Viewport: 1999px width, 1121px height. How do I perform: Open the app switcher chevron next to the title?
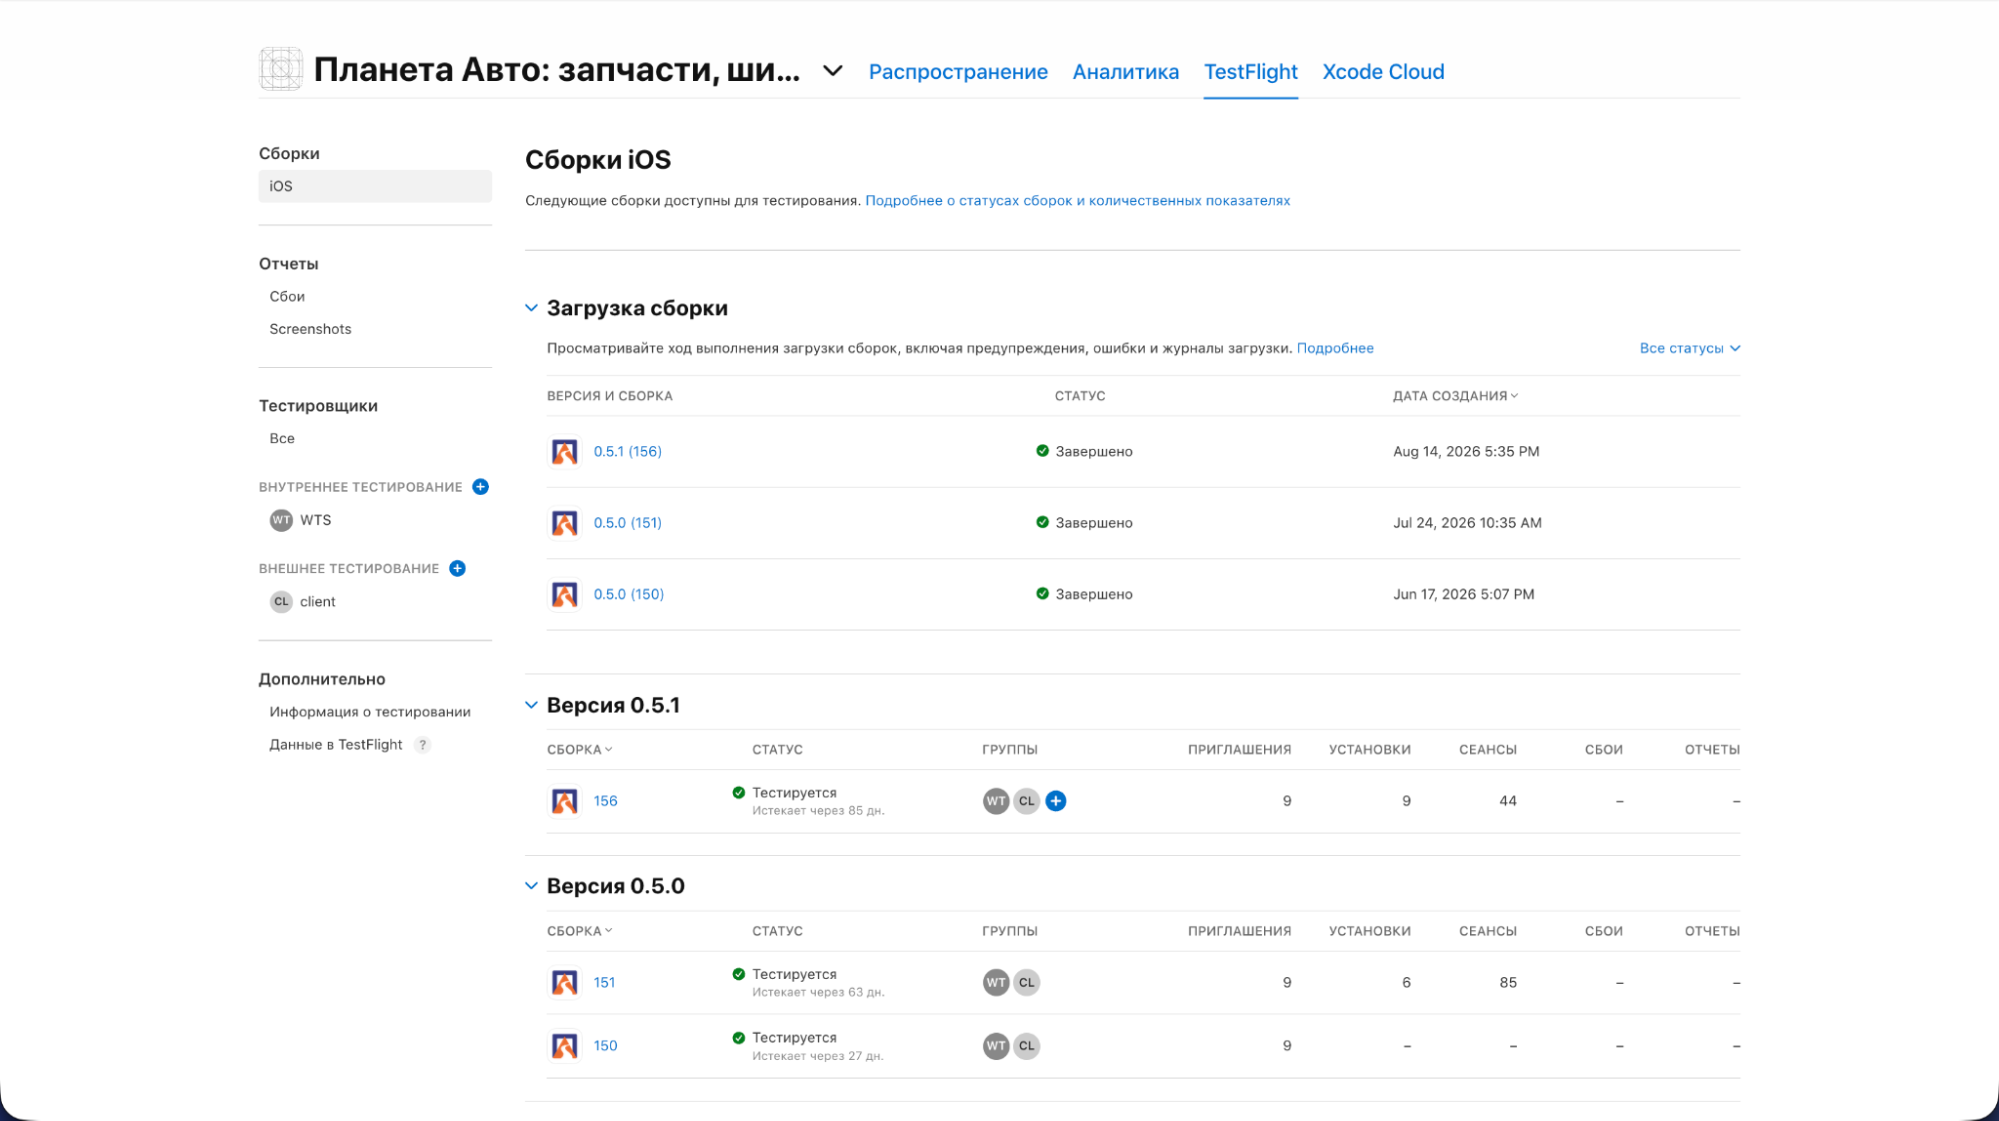(833, 71)
